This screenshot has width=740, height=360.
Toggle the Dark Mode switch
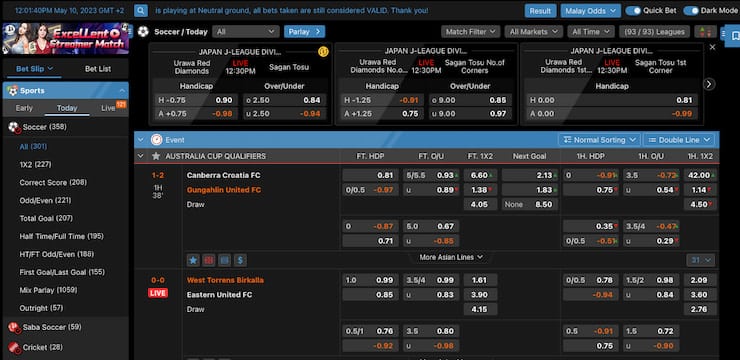691,10
